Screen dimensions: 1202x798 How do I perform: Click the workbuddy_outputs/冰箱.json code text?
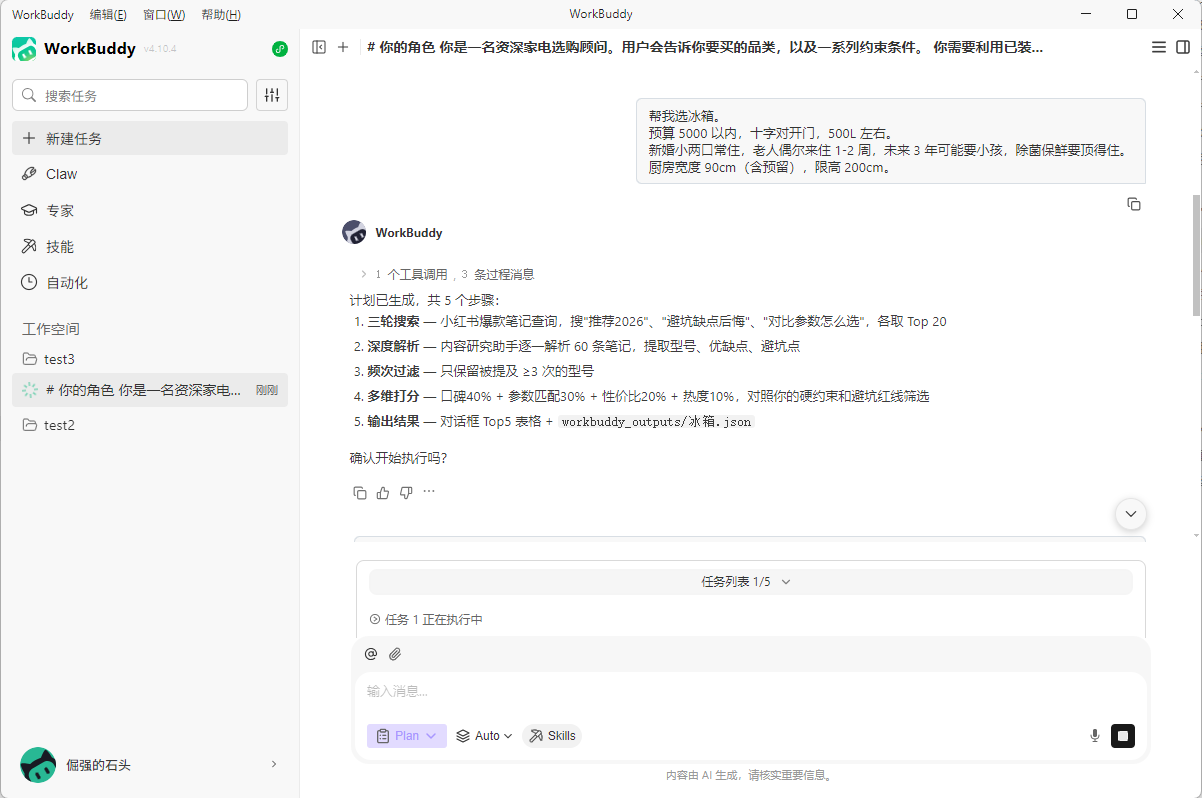[656, 422]
